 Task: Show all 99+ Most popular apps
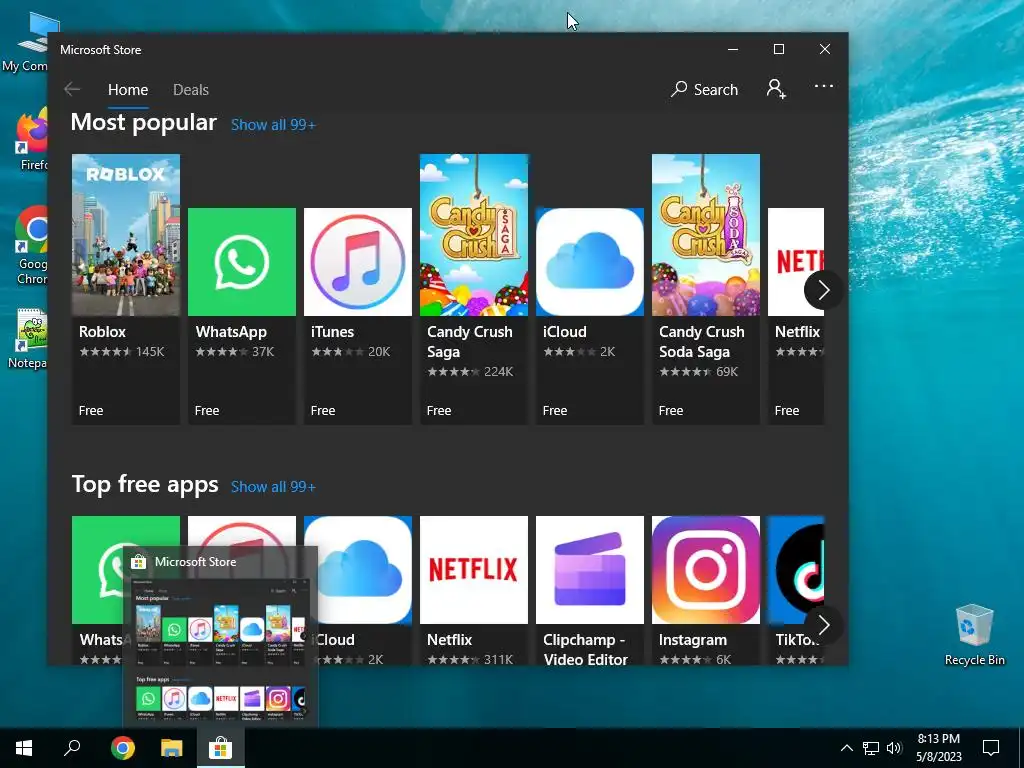pyautogui.click(x=273, y=125)
